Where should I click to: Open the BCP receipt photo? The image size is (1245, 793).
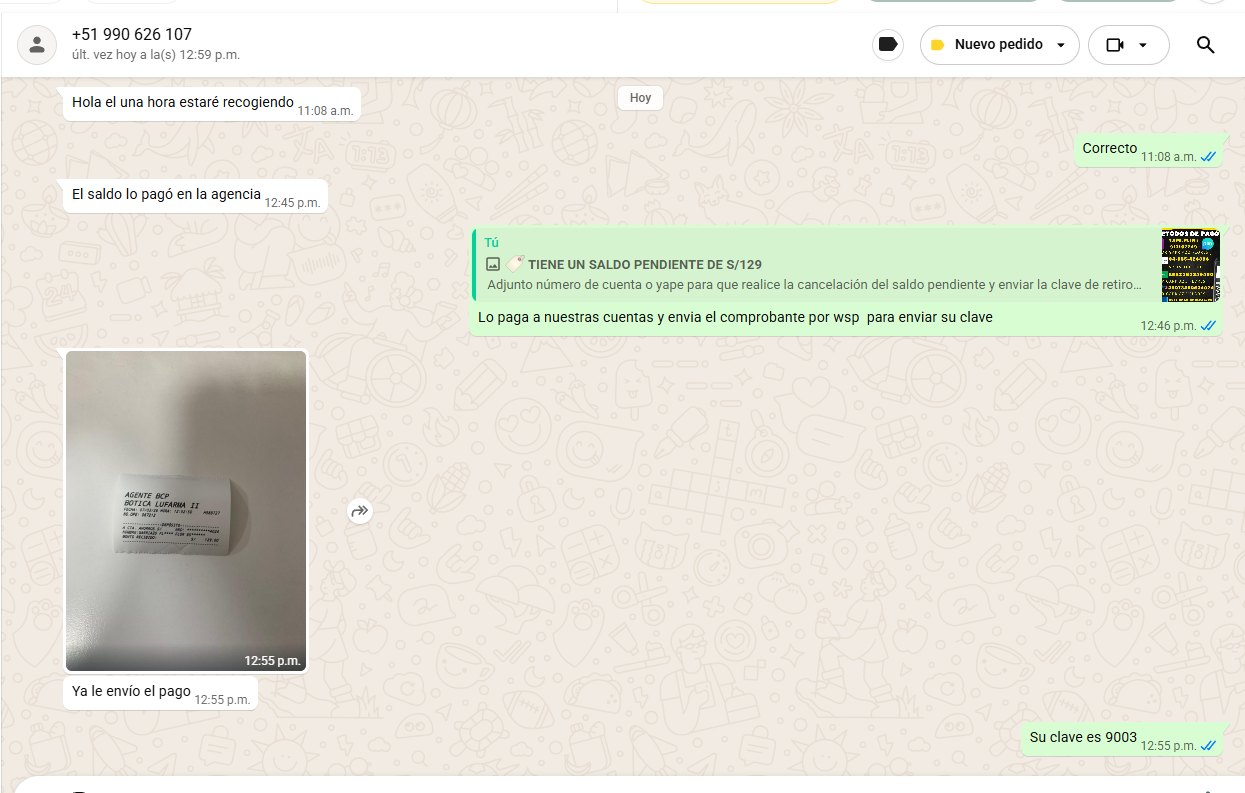(186, 510)
